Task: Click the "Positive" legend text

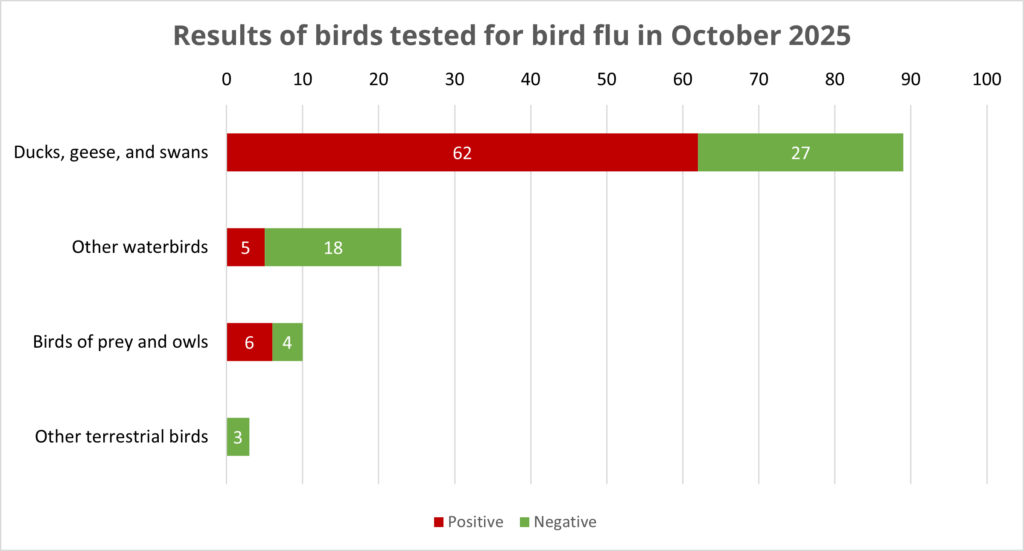Action: 475,522
